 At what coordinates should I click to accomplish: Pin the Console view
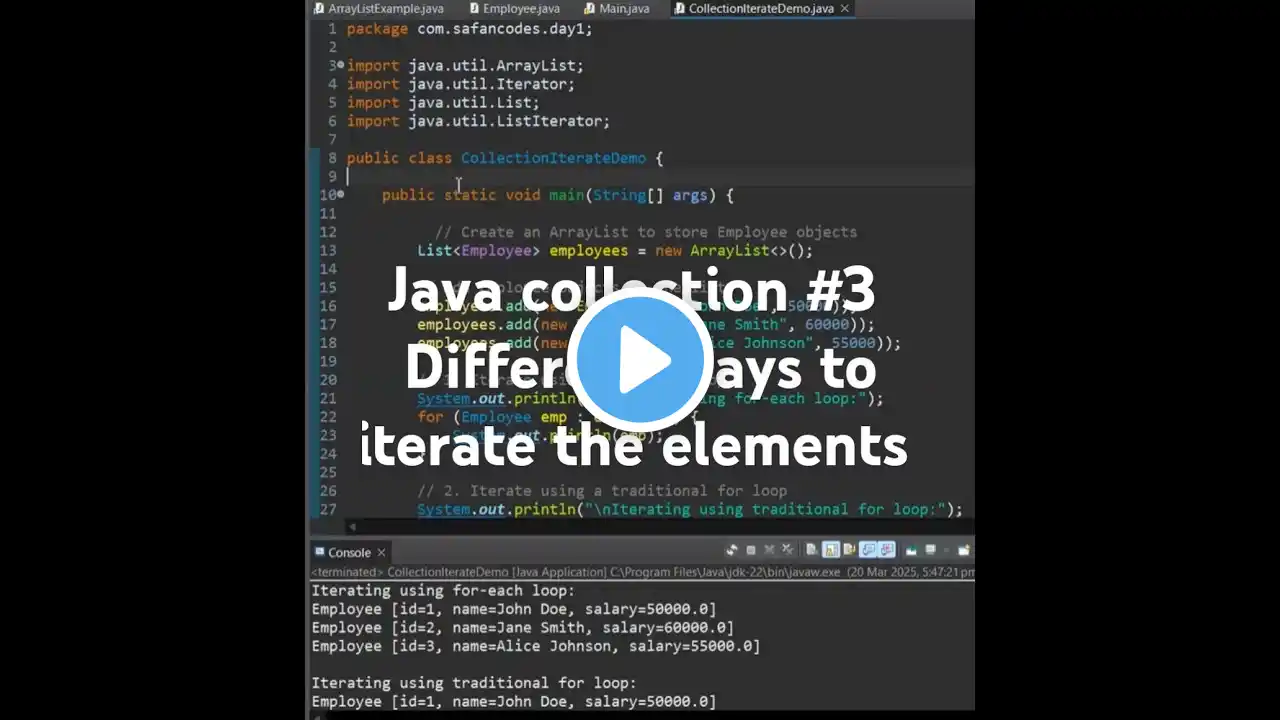point(911,551)
